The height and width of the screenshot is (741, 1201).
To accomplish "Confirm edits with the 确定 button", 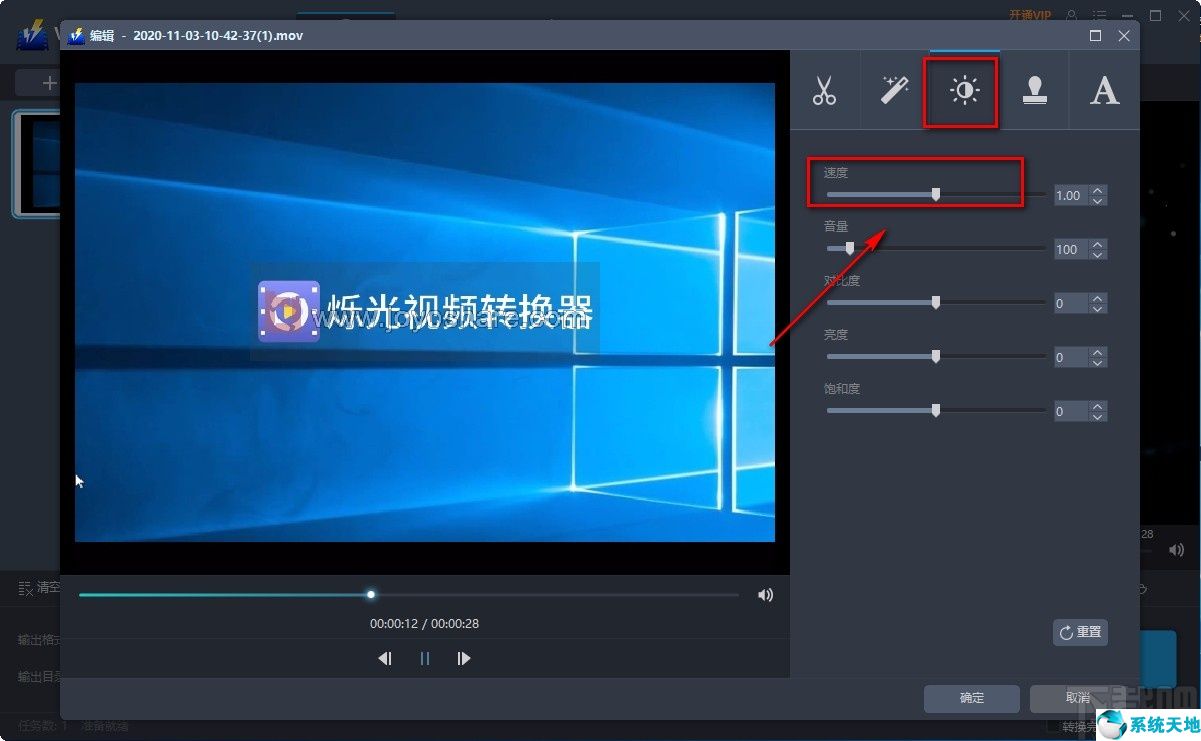I will 970,698.
